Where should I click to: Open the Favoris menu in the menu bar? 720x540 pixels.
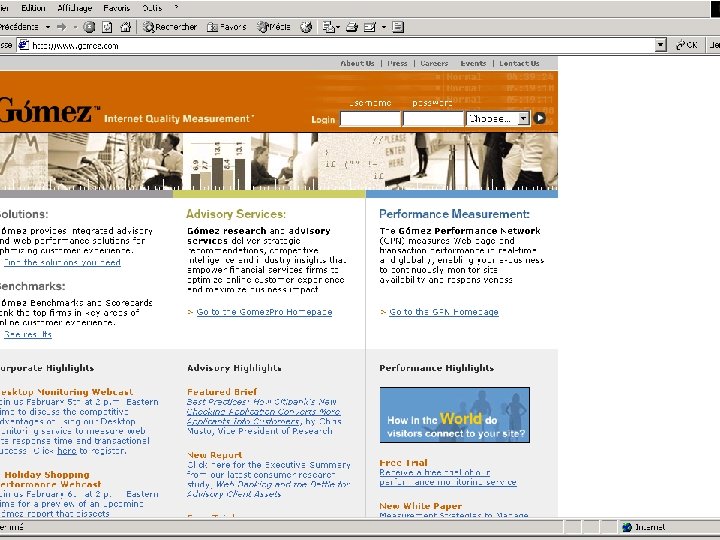pyautogui.click(x=117, y=8)
